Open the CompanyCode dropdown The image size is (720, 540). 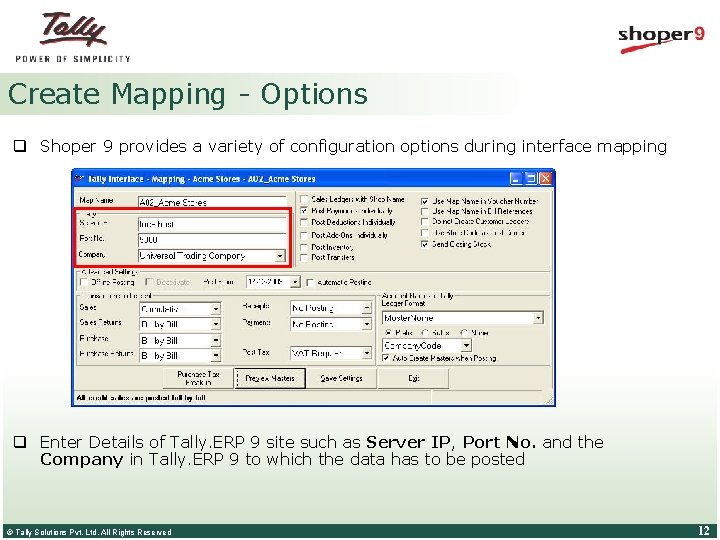coord(466,345)
